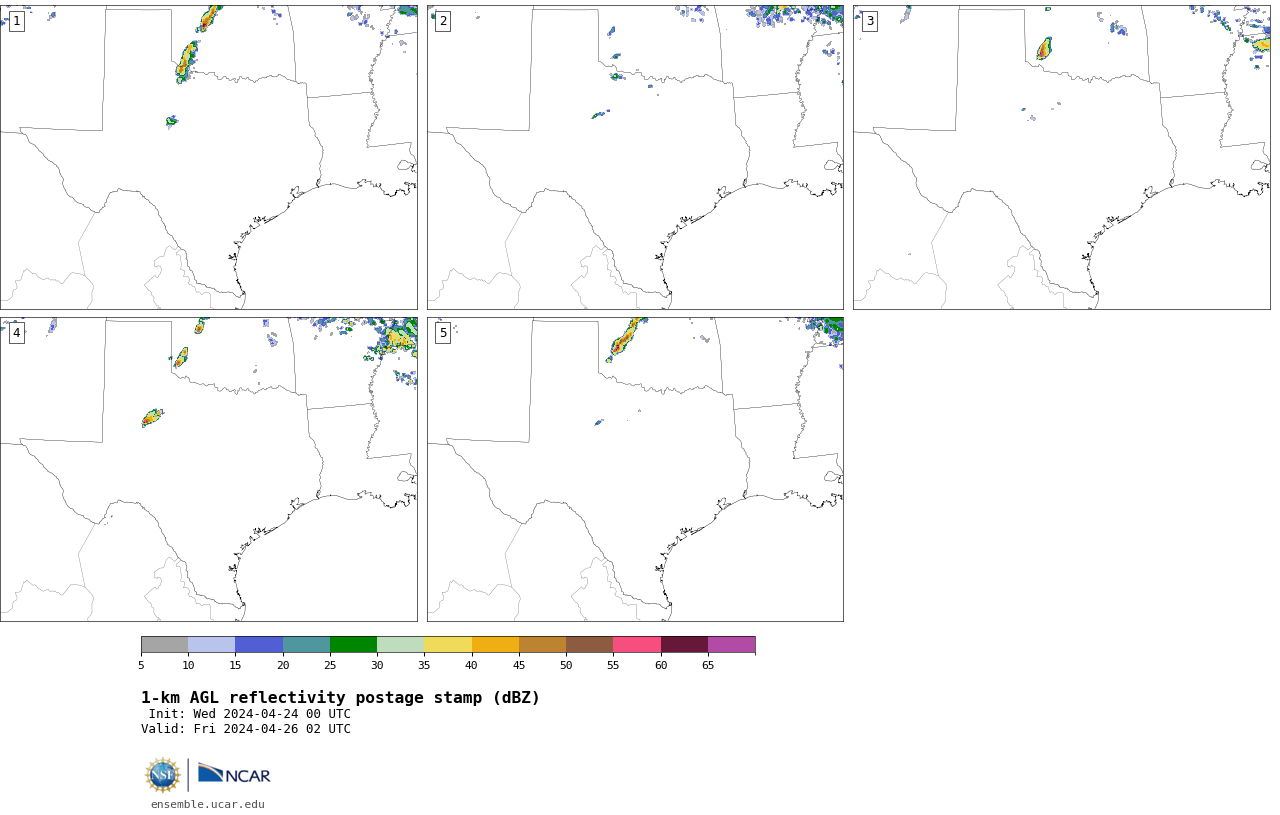Click the NCAR logo
This screenshot has height=815, width=1280.
point(234,774)
